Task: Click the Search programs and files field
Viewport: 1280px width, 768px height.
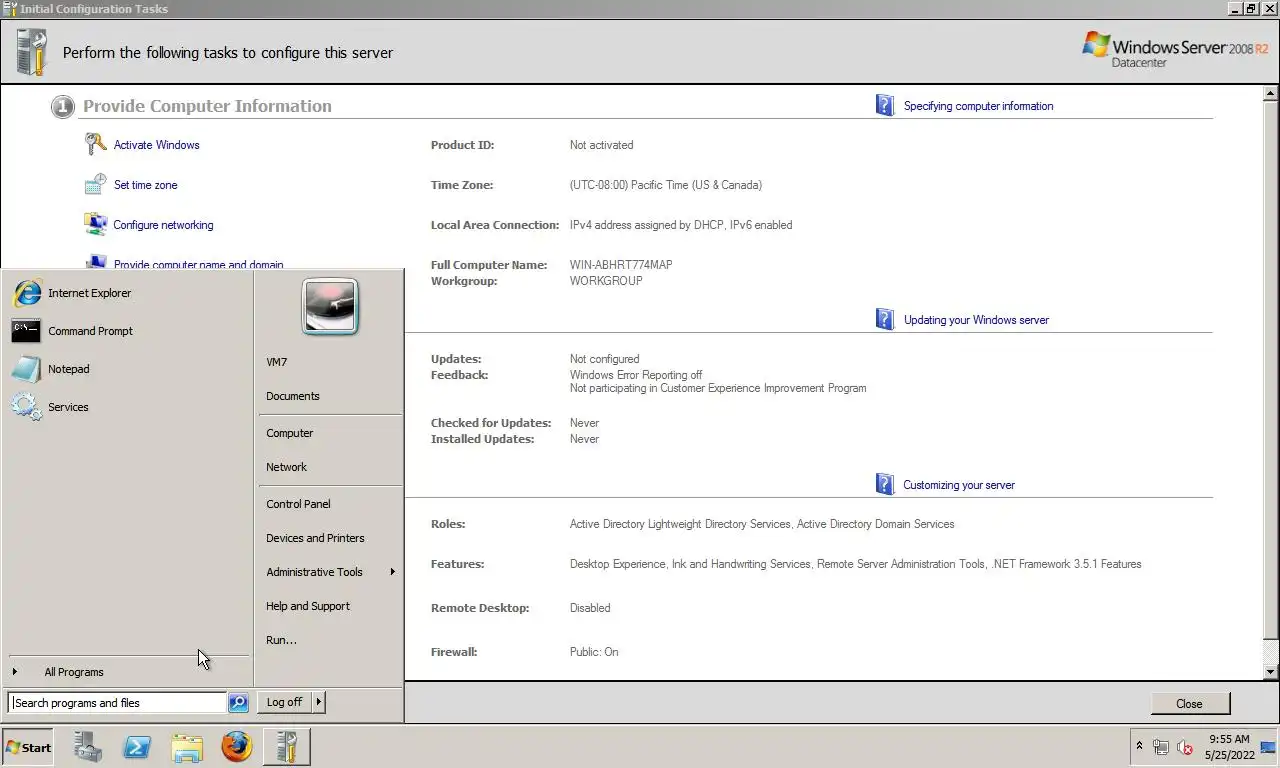Action: click(118, 703)
